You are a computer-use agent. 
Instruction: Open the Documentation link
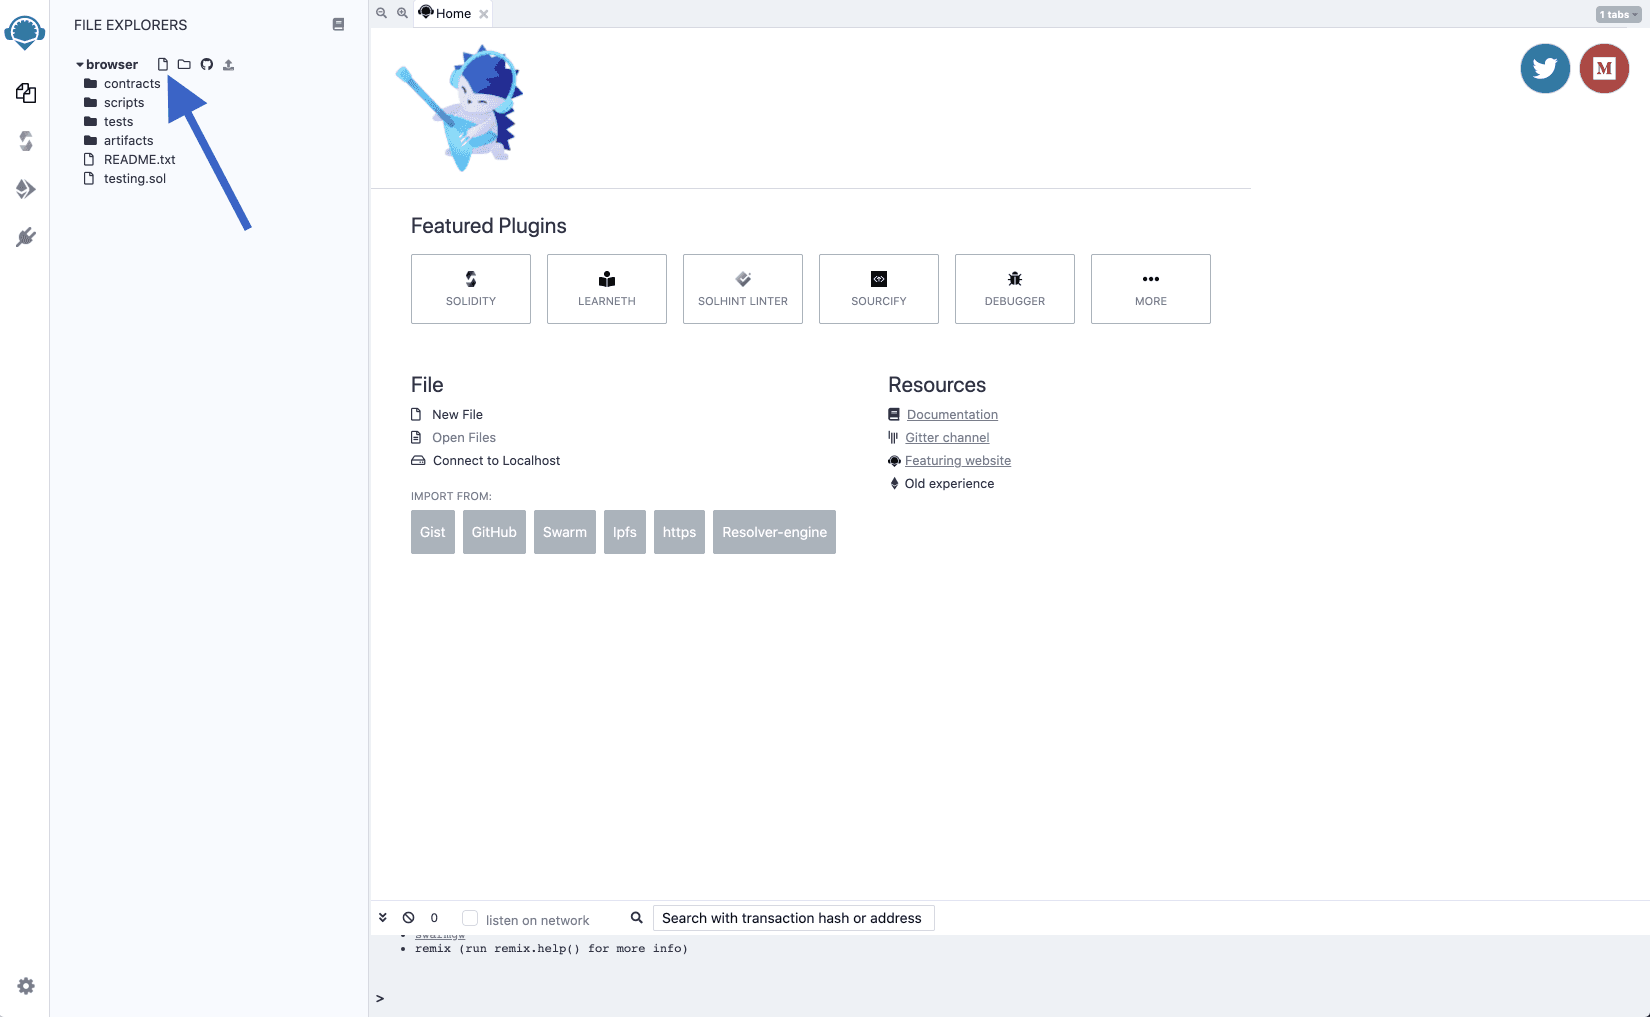[952, 414]
